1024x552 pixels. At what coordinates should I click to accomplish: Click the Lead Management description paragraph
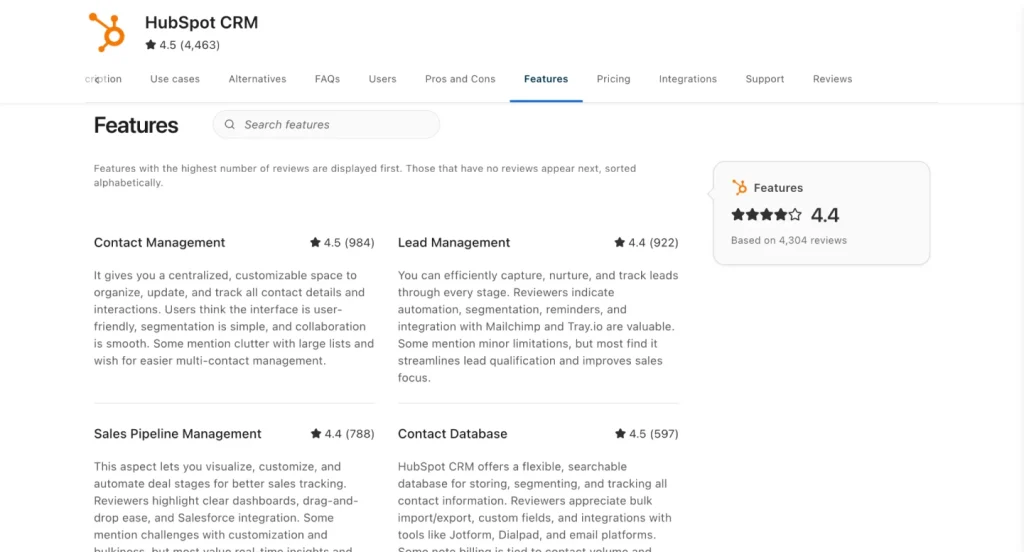pyautogui.click(x=538, y=326)
